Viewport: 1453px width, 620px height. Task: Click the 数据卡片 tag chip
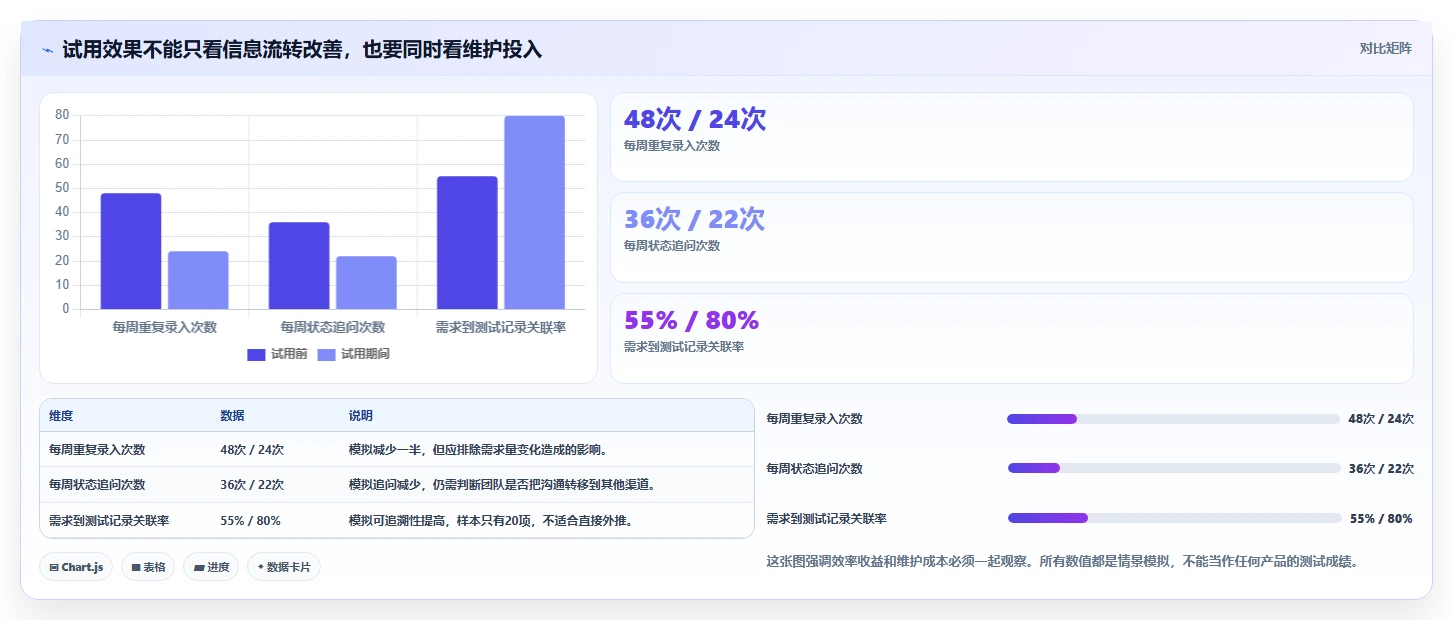[x=284, y=567]
